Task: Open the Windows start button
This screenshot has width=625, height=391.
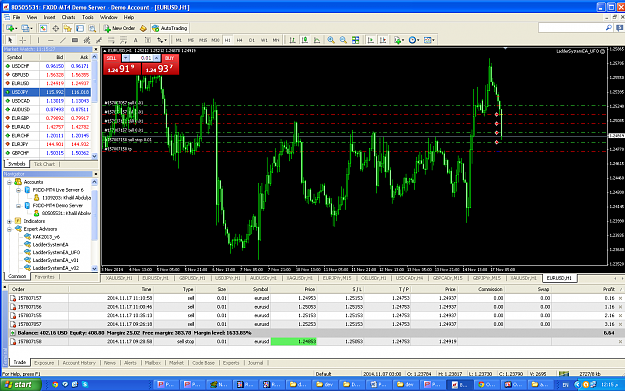Action: pos(21,385)
